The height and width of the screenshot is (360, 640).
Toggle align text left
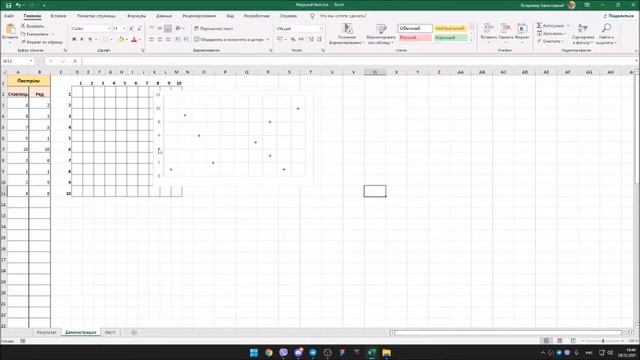pyautogui.click(x=151, y=40)
